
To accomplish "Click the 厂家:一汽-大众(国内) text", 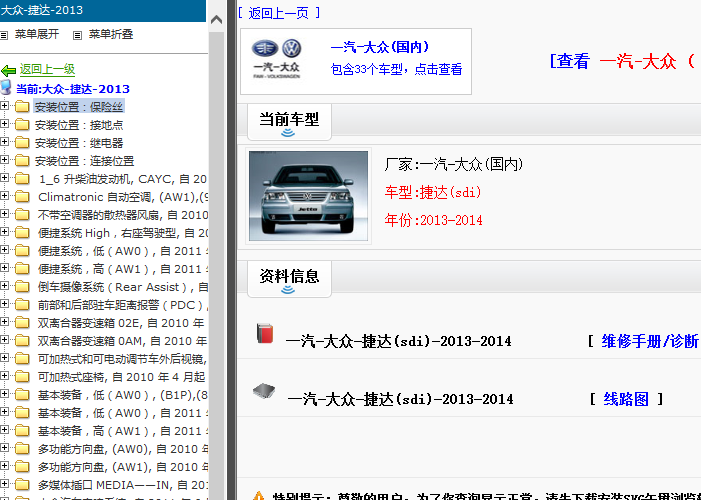I will [x=453, y=164].
